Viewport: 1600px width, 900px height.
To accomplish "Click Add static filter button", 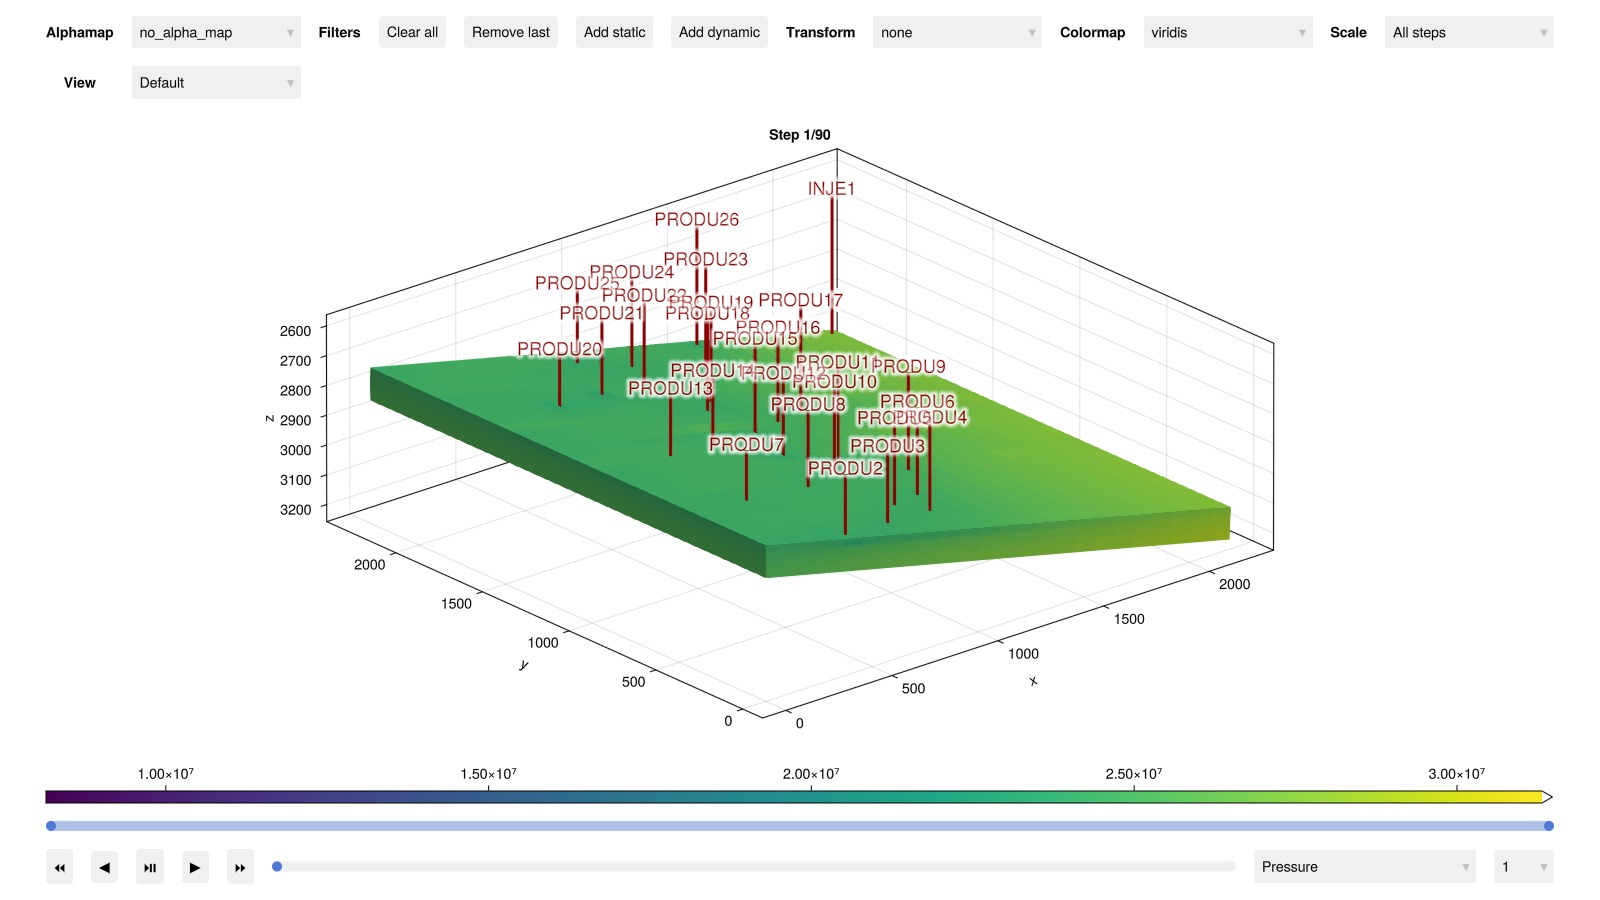I will pos(614,33).
